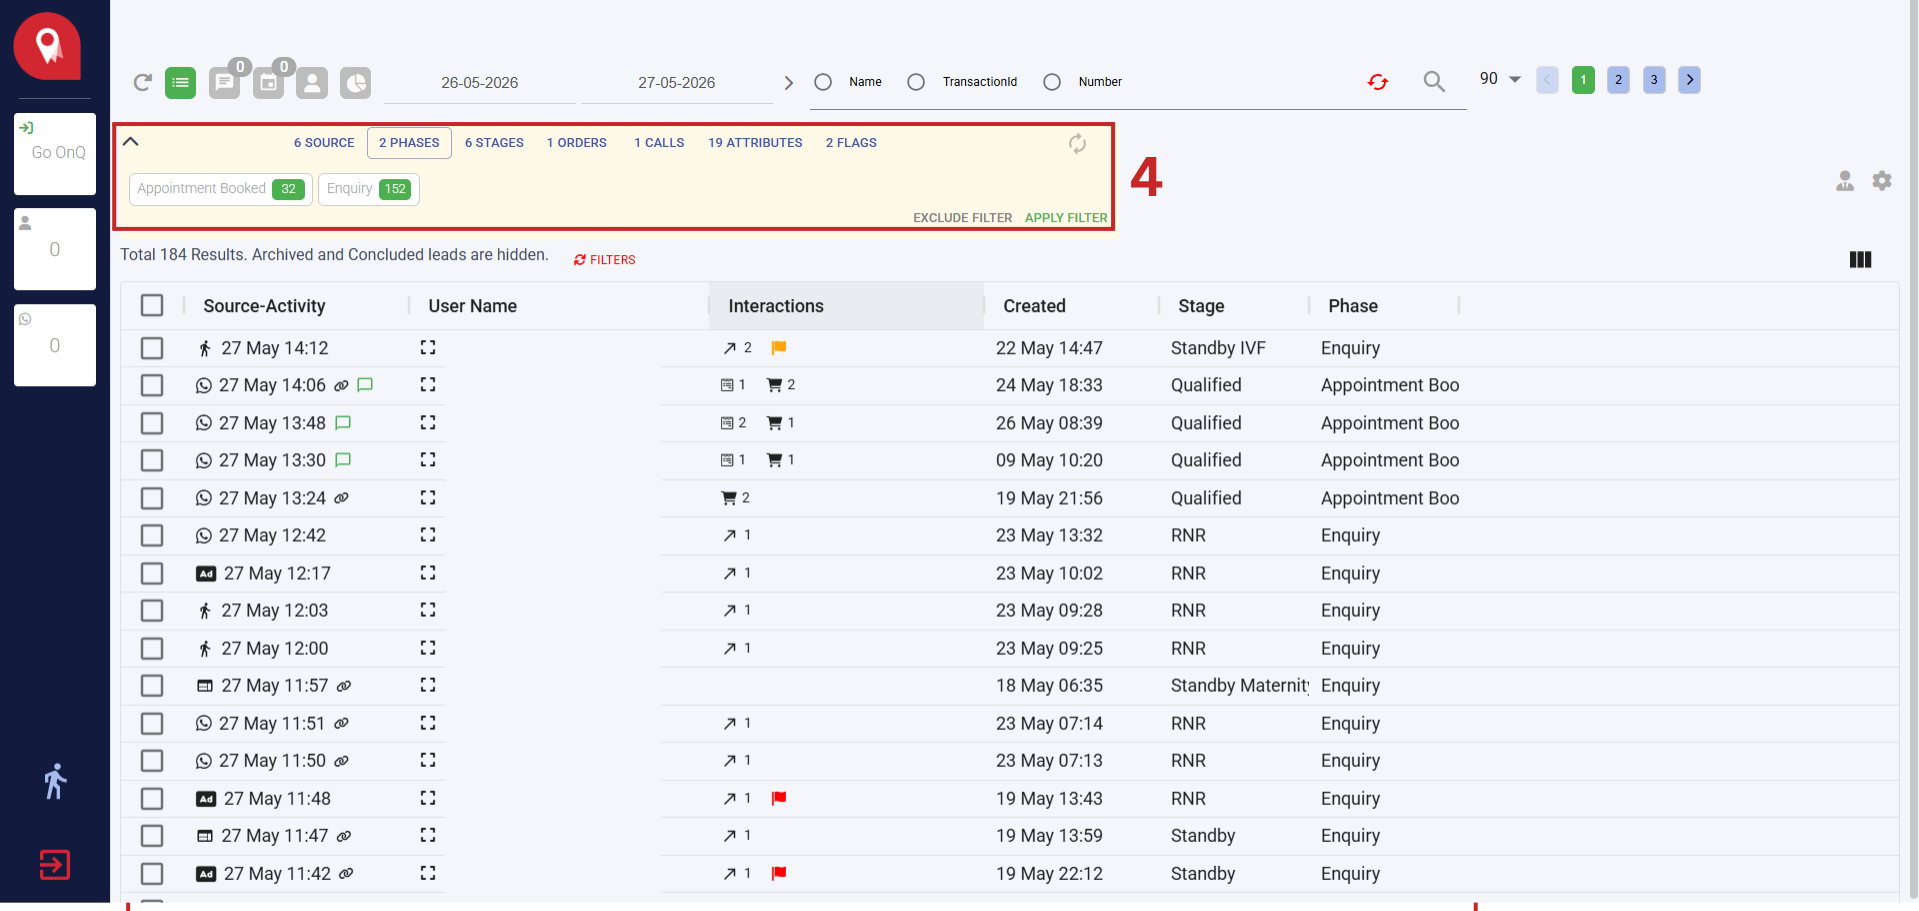The width and height of the screenshot is (1919, 911).
Task: Click the red location pin logo
Action: (47, 46)
